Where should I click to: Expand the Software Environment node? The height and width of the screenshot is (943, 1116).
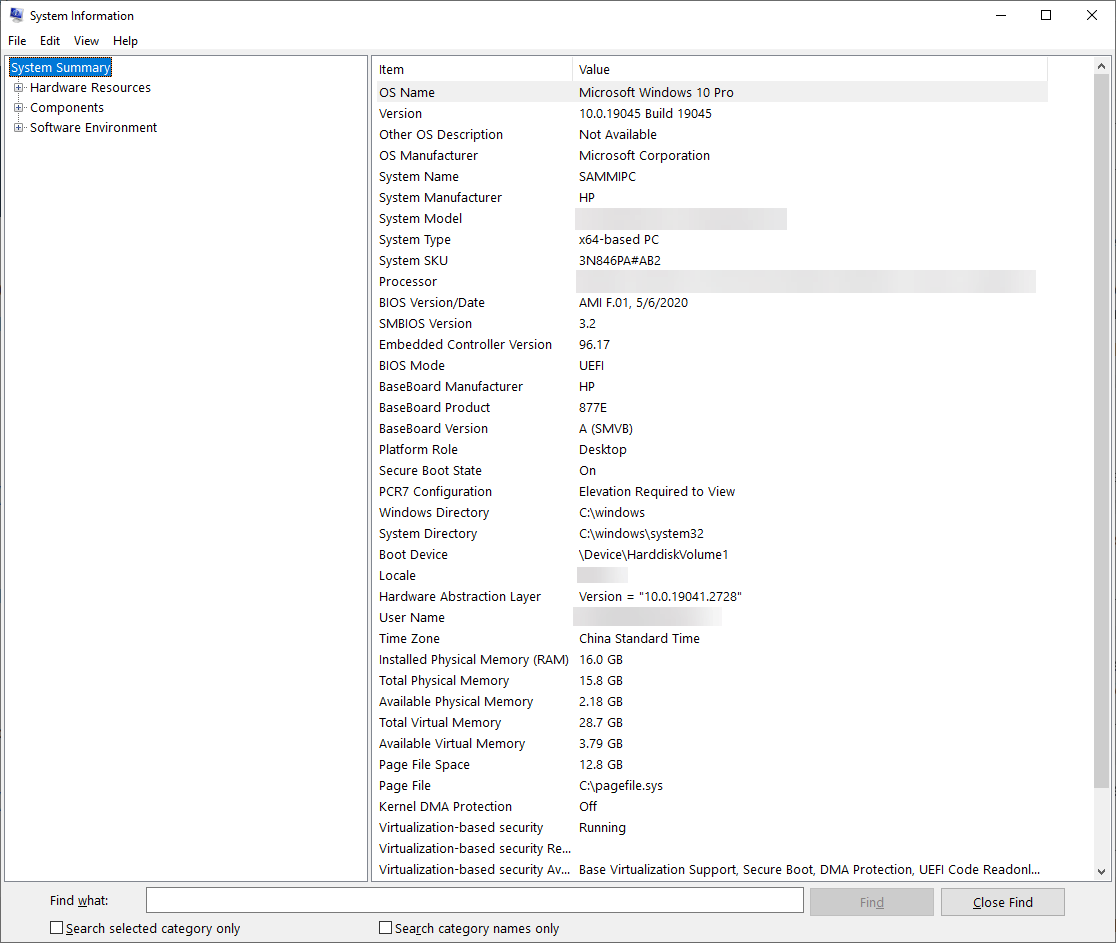click(x=19, y=127)
